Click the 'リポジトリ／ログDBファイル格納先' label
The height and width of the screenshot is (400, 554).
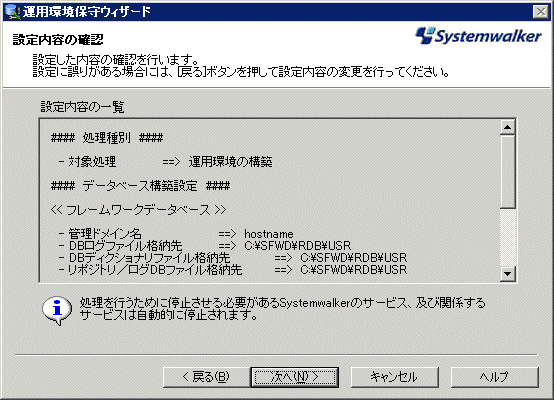coord(155,270)
